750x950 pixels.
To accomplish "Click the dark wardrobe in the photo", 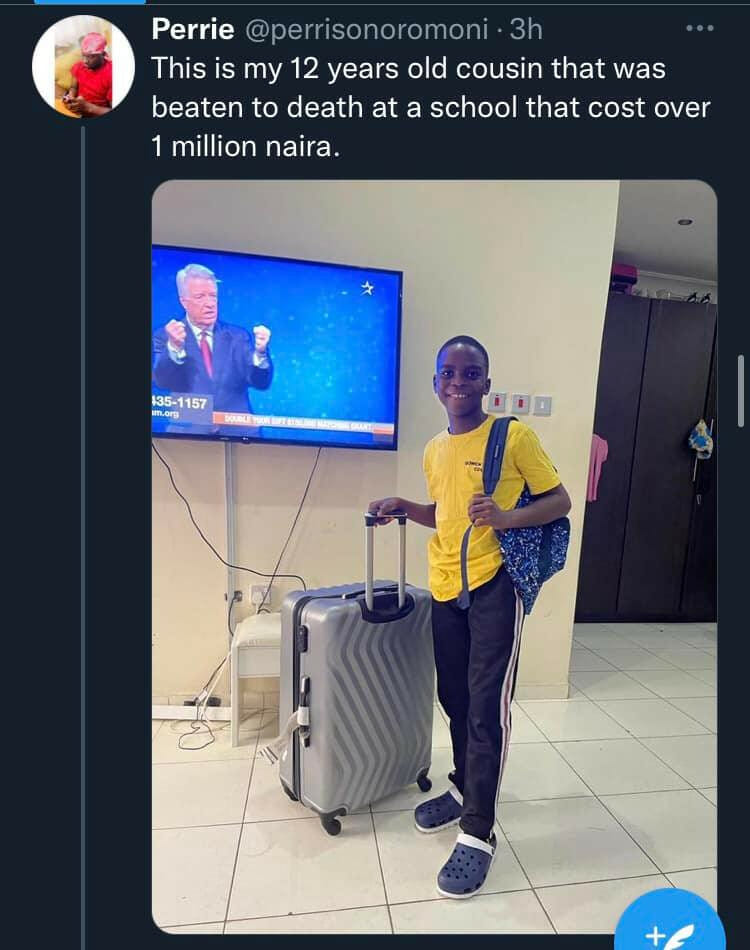I will [x=646, y=458].
